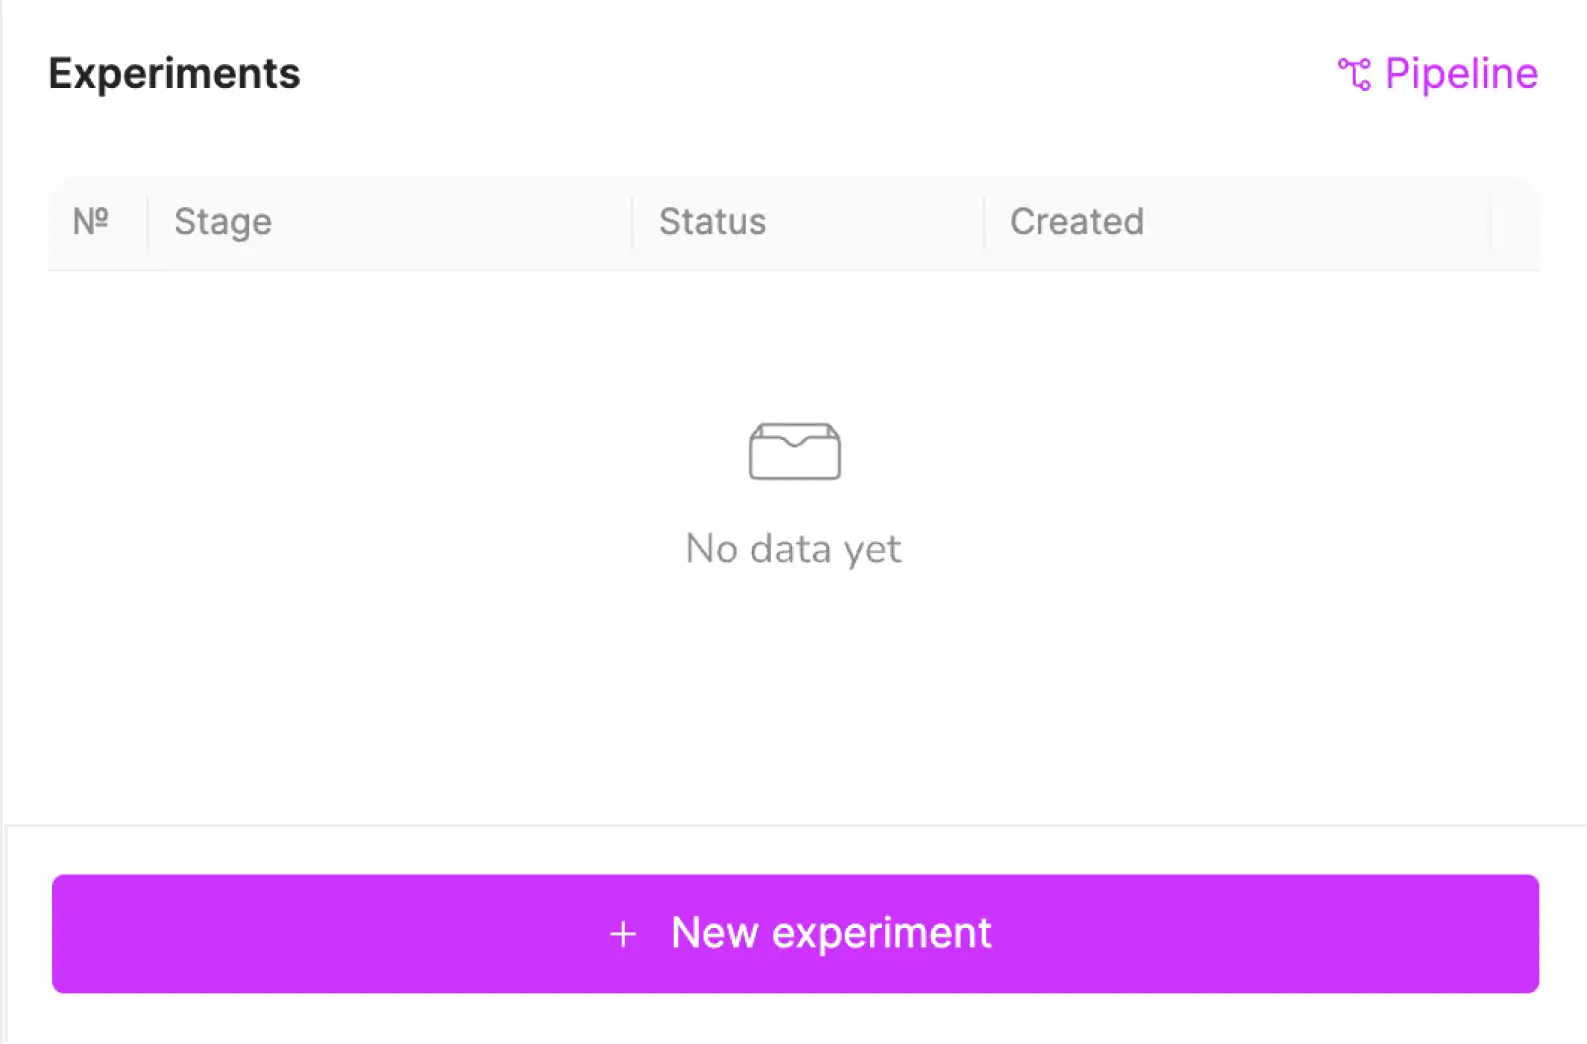
Task: Click the divider between № and Stage
Action: (x=148, y=222)
